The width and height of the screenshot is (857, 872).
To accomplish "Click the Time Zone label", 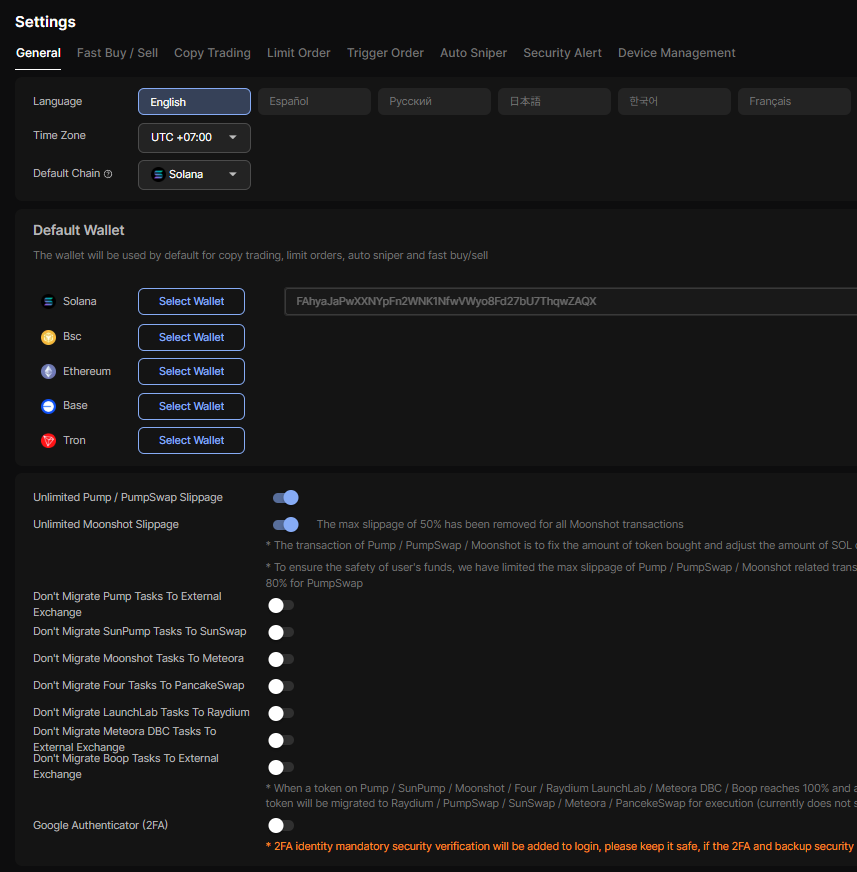I will point(60,135).
